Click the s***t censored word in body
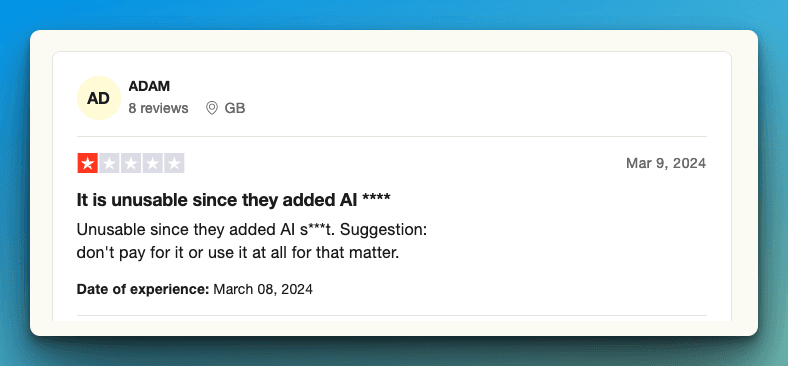The image size is (788, 366). tap(319, 230)
